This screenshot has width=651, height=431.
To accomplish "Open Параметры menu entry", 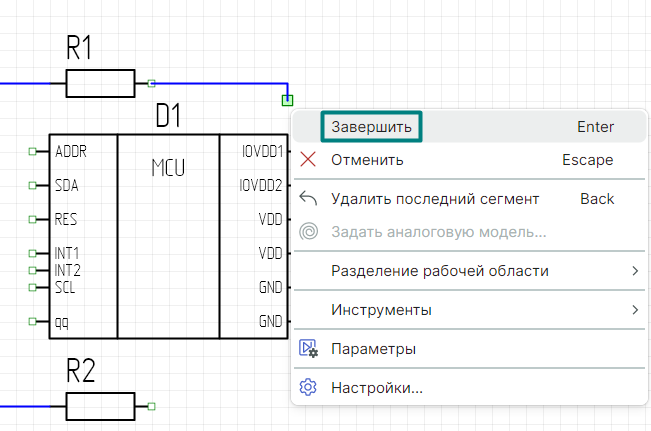I will click(x=373, y=349).
